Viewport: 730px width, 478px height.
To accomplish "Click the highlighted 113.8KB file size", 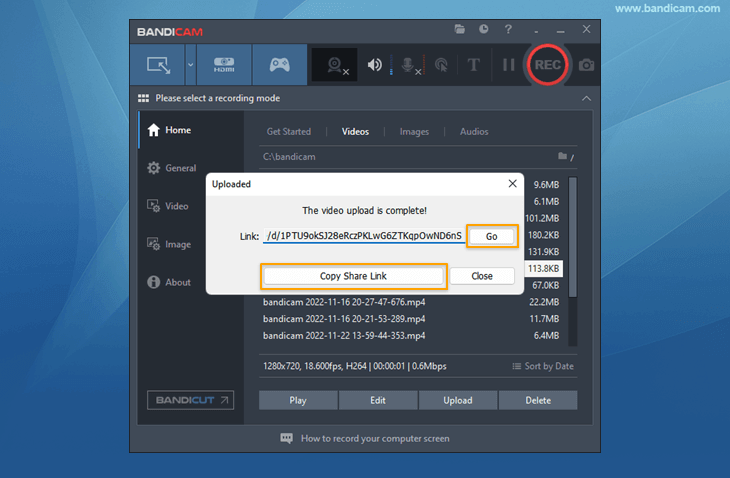I will coord(543,269).
